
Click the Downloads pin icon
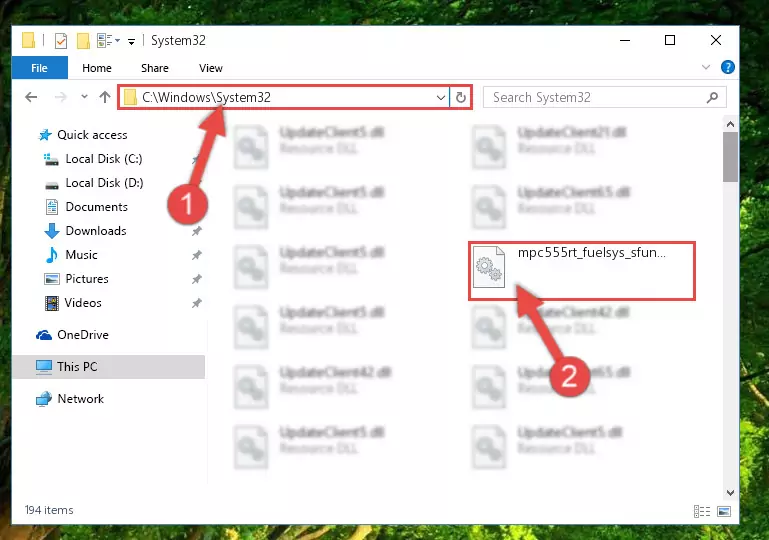[x=197, y=231]
